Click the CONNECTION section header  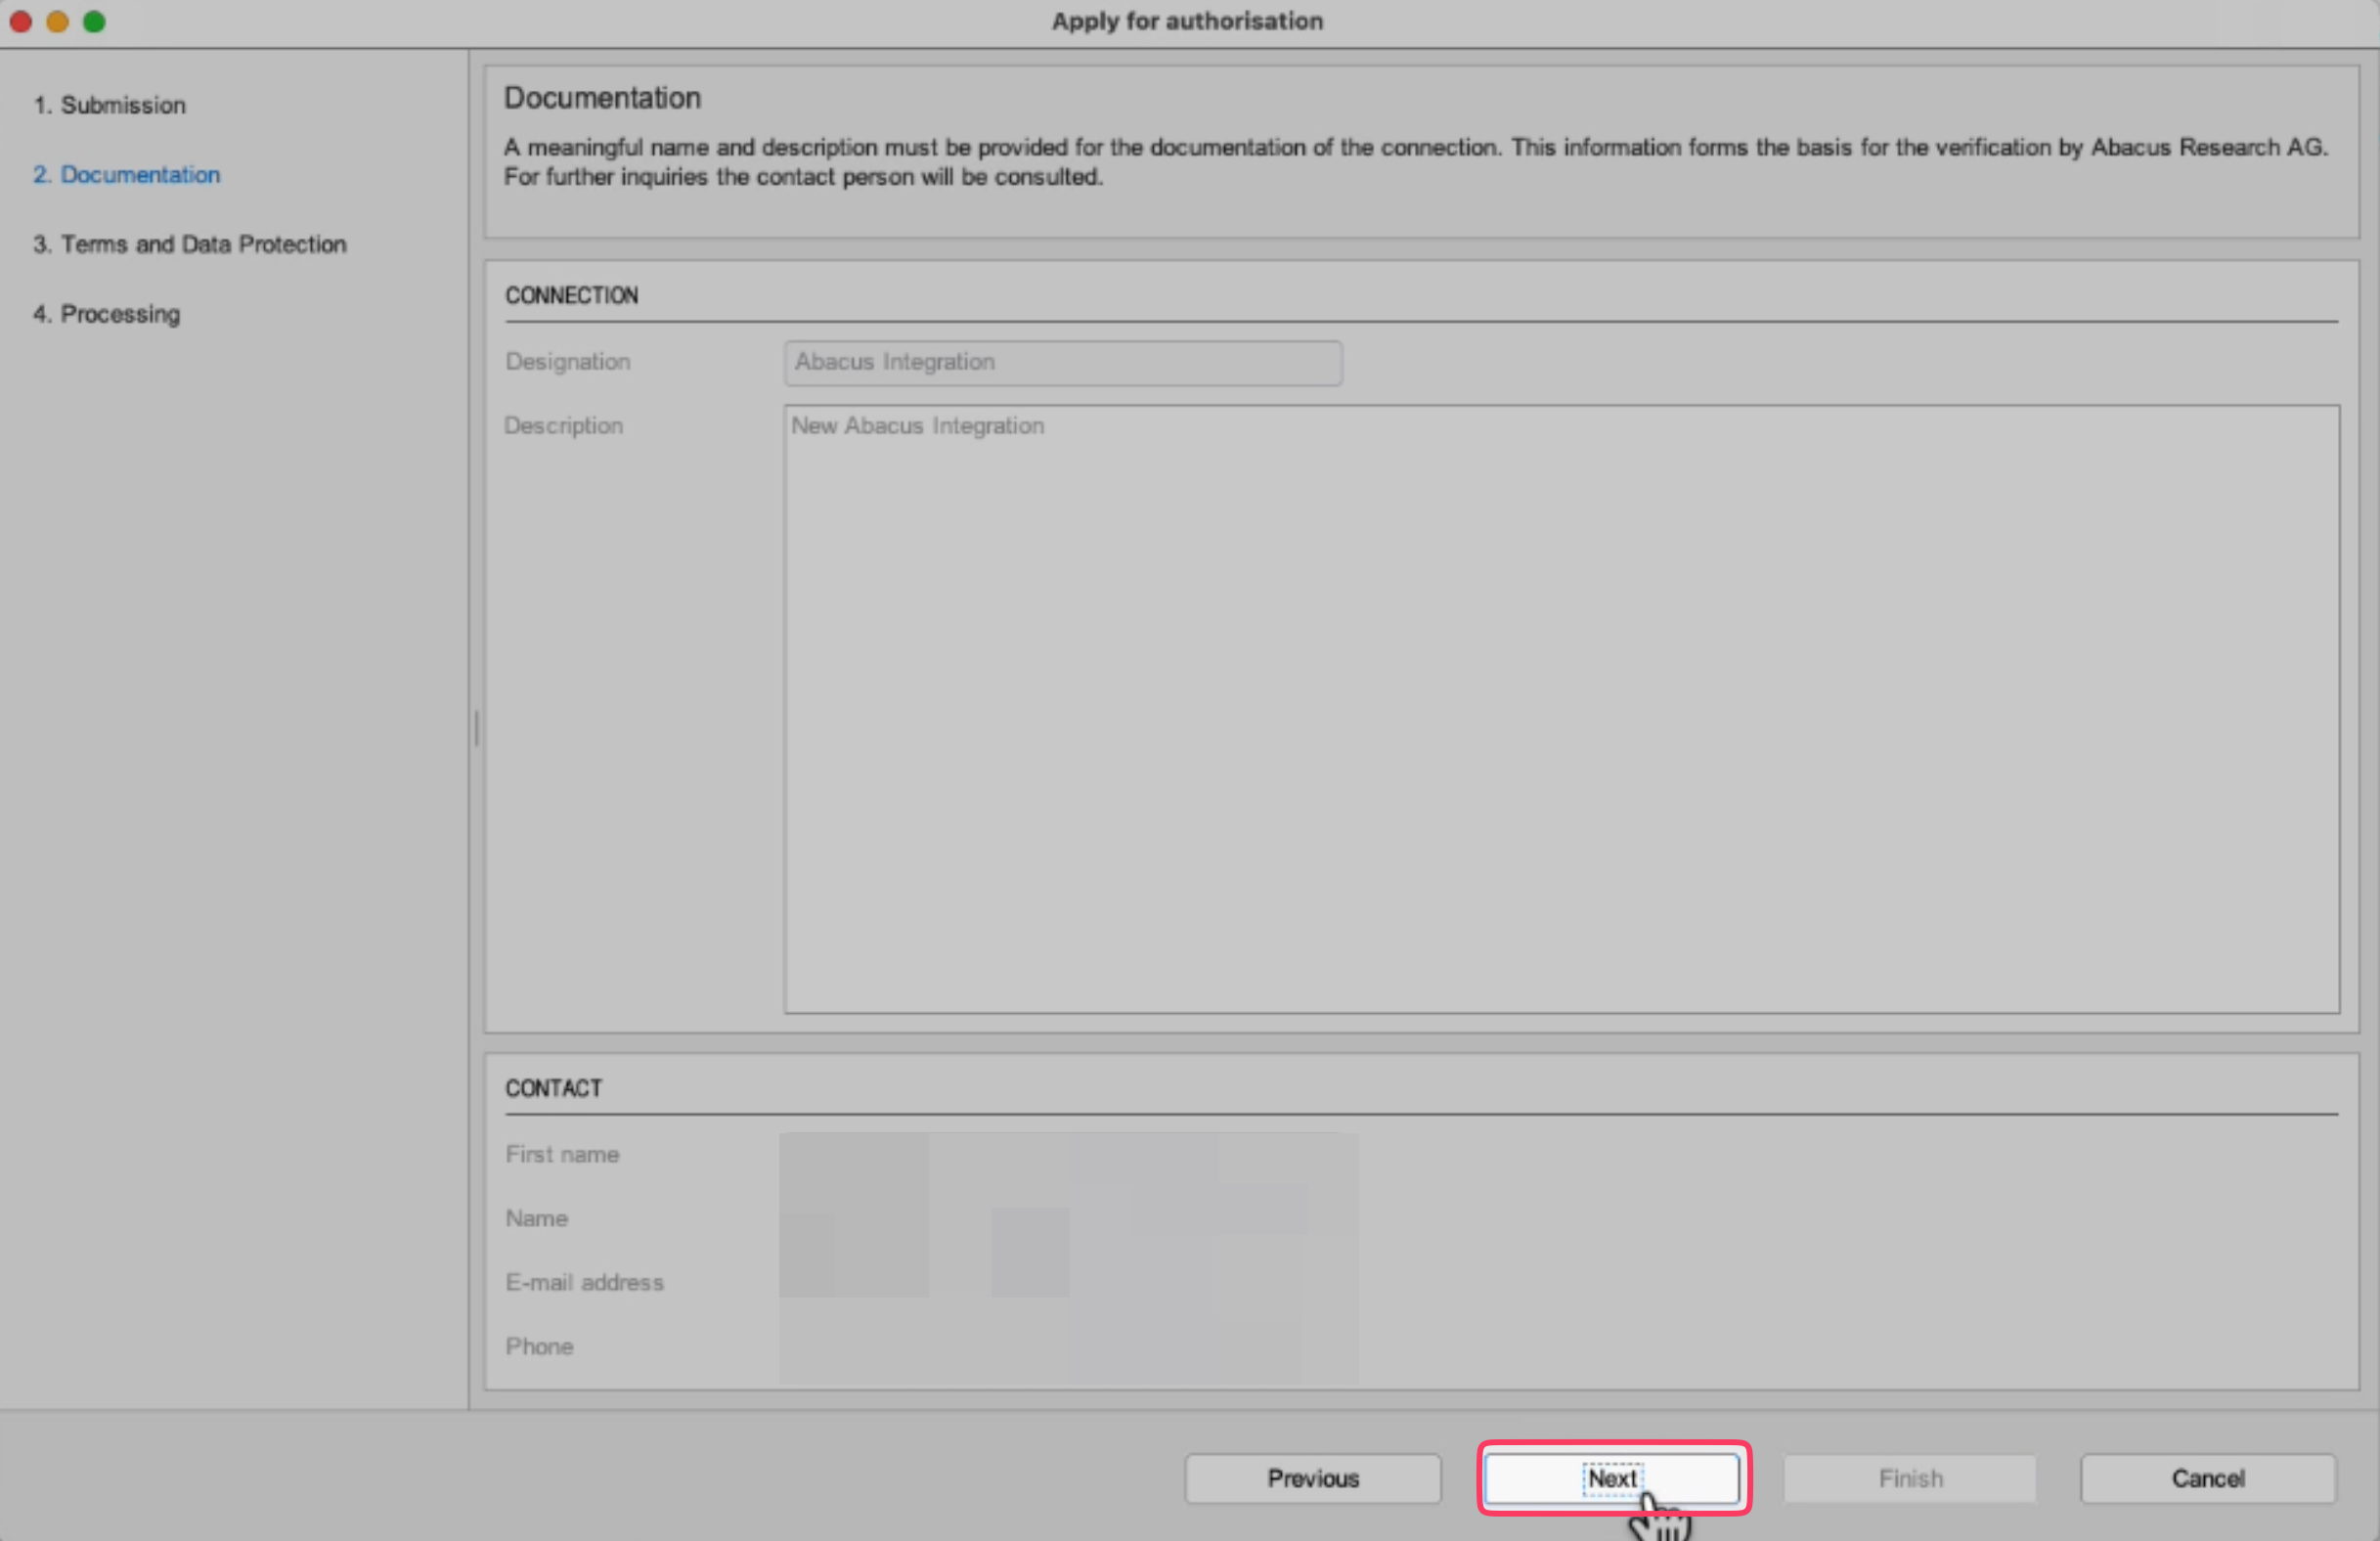point(571,295)
